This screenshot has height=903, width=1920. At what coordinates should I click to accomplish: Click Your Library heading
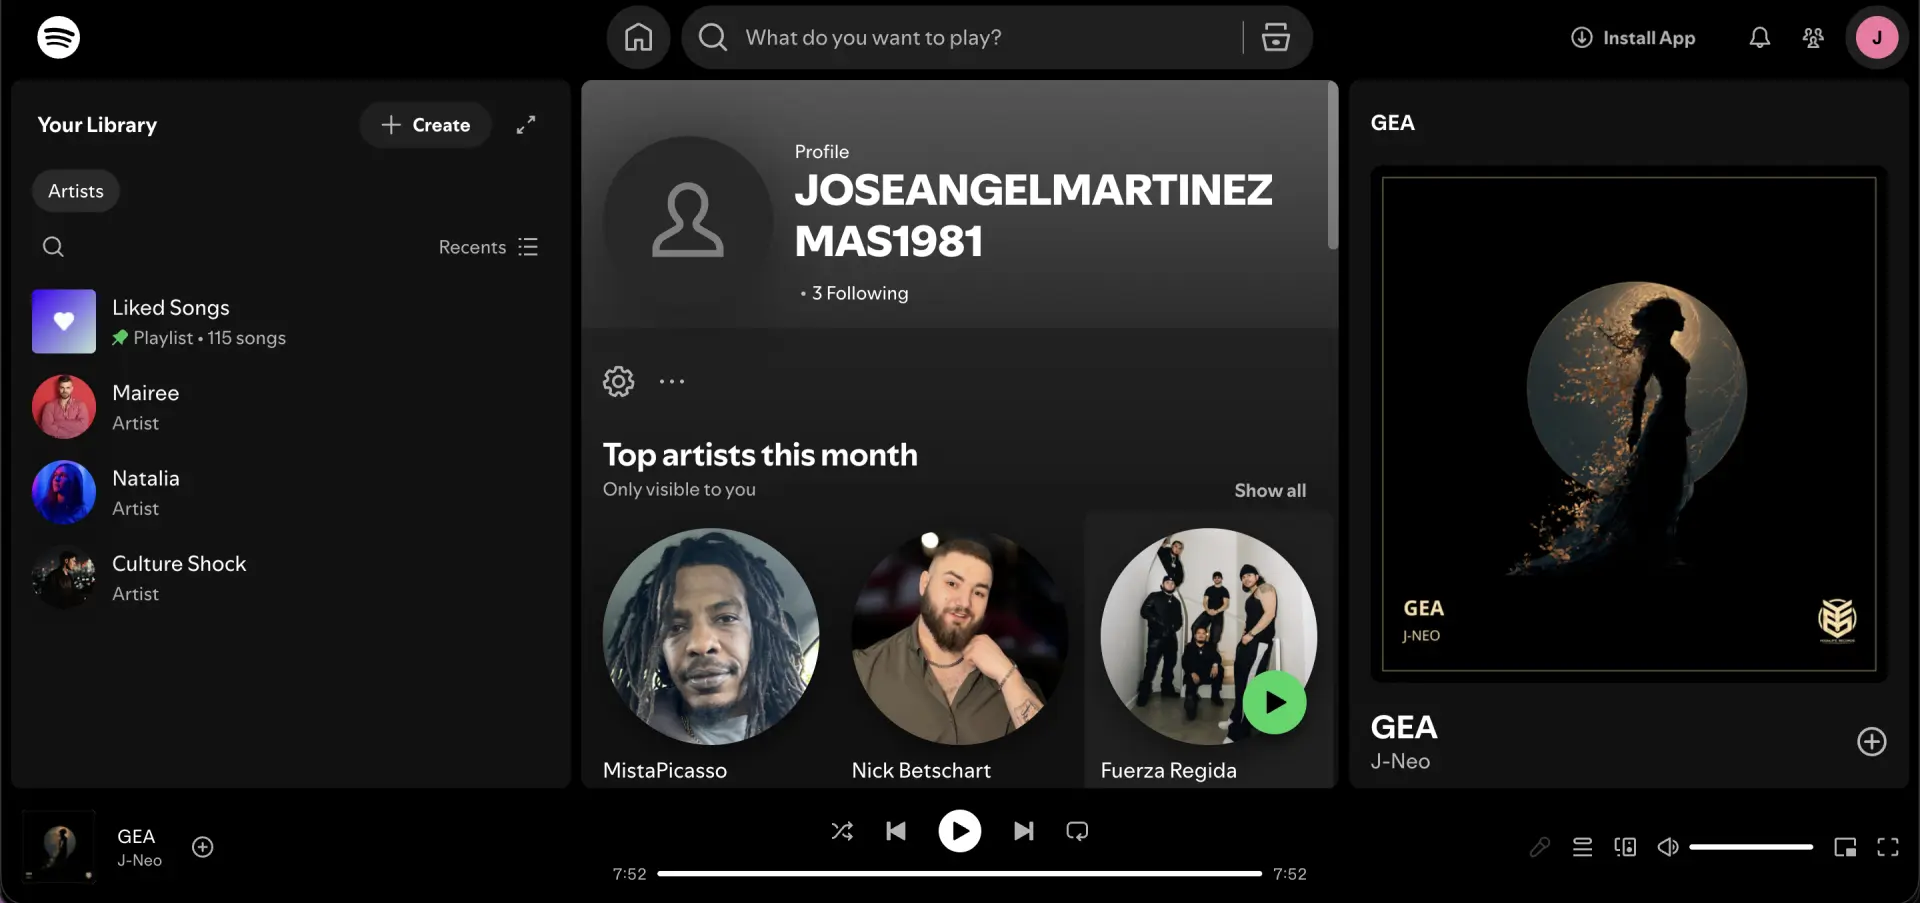(x=97, y=125)
